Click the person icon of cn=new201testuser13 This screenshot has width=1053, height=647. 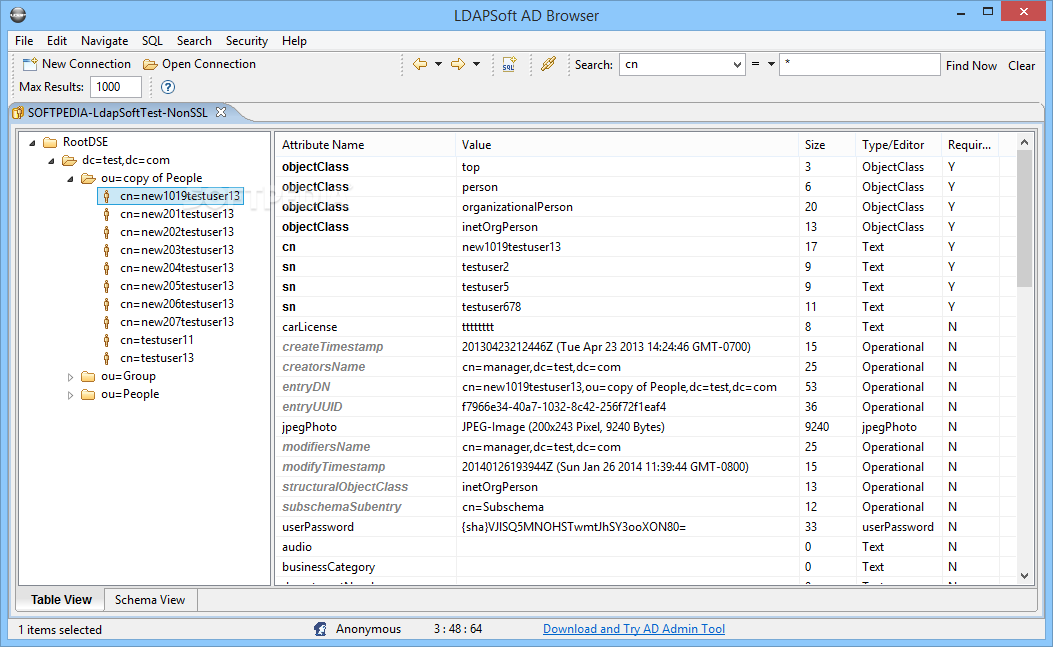point(106,214)
